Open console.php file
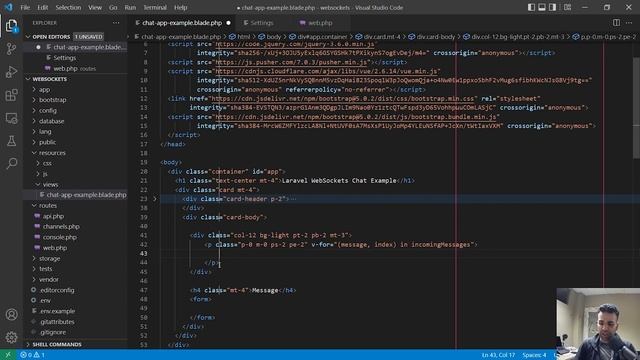 click(x=60, y=237)
